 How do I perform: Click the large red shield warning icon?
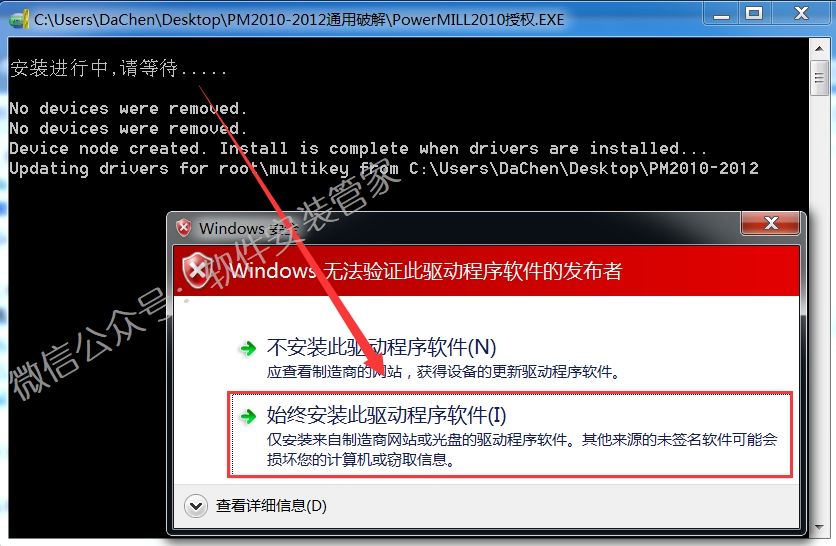tap(197, 271)
